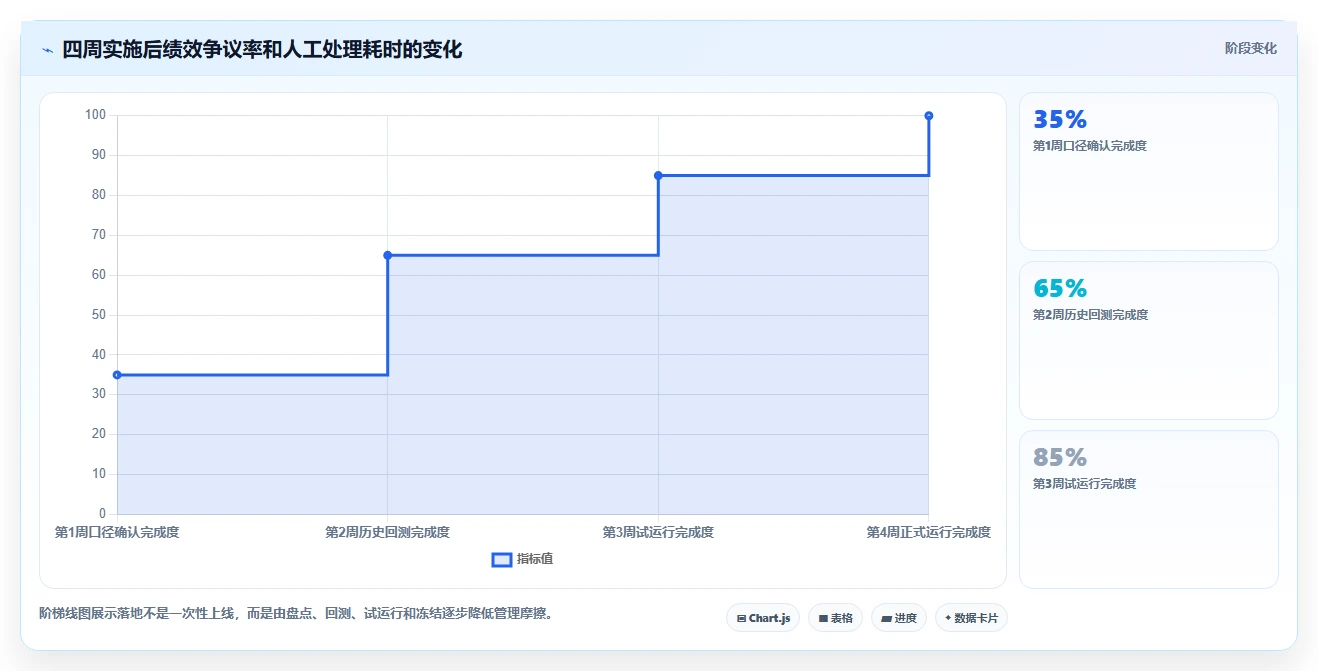
Task: Click x-axis label 第4周正式运行完成度
Action: pyautogui.click(x=928, y=532)
